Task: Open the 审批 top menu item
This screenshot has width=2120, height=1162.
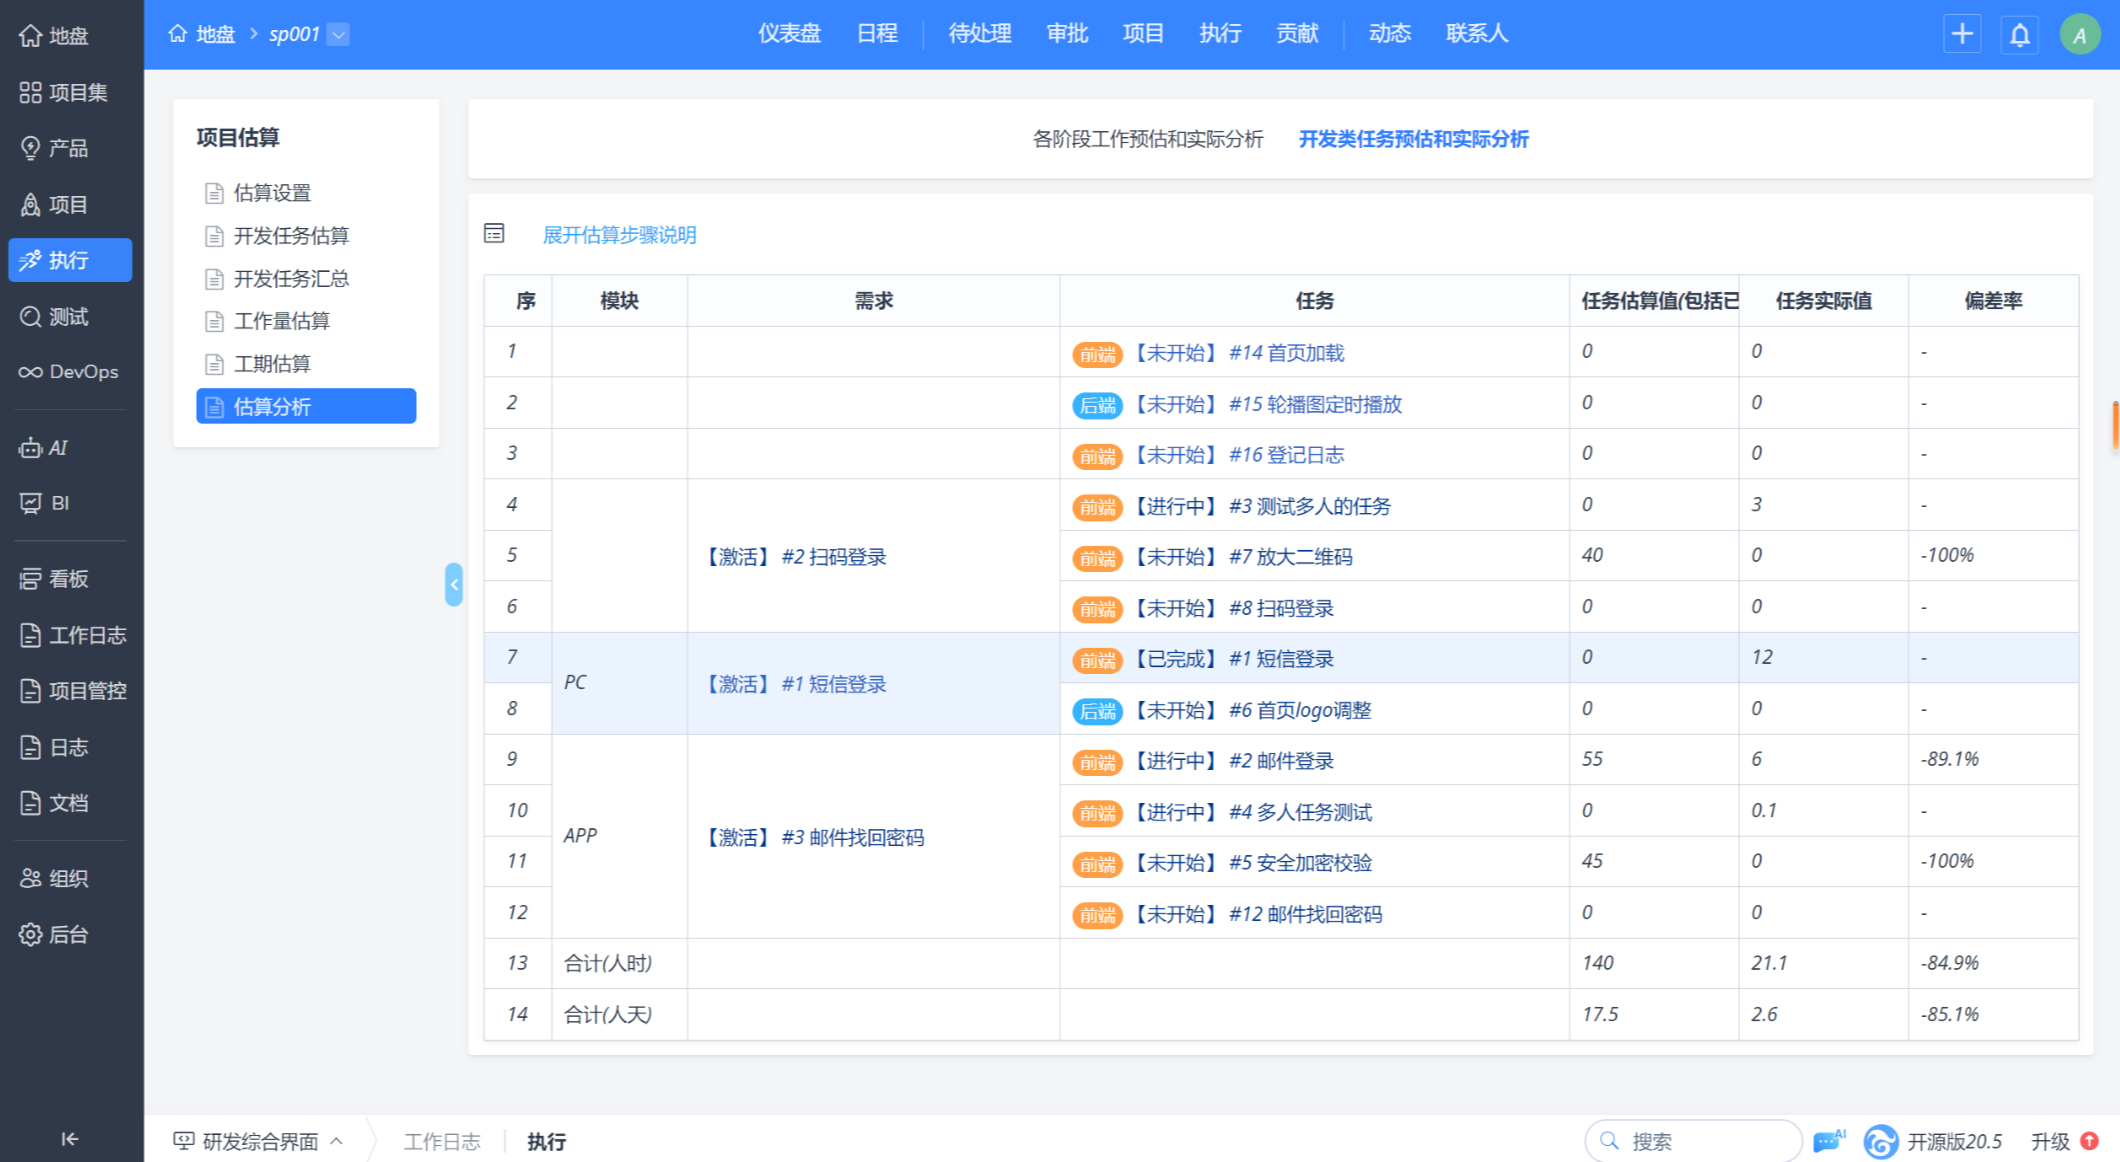Action: (x=1067, y=34)
